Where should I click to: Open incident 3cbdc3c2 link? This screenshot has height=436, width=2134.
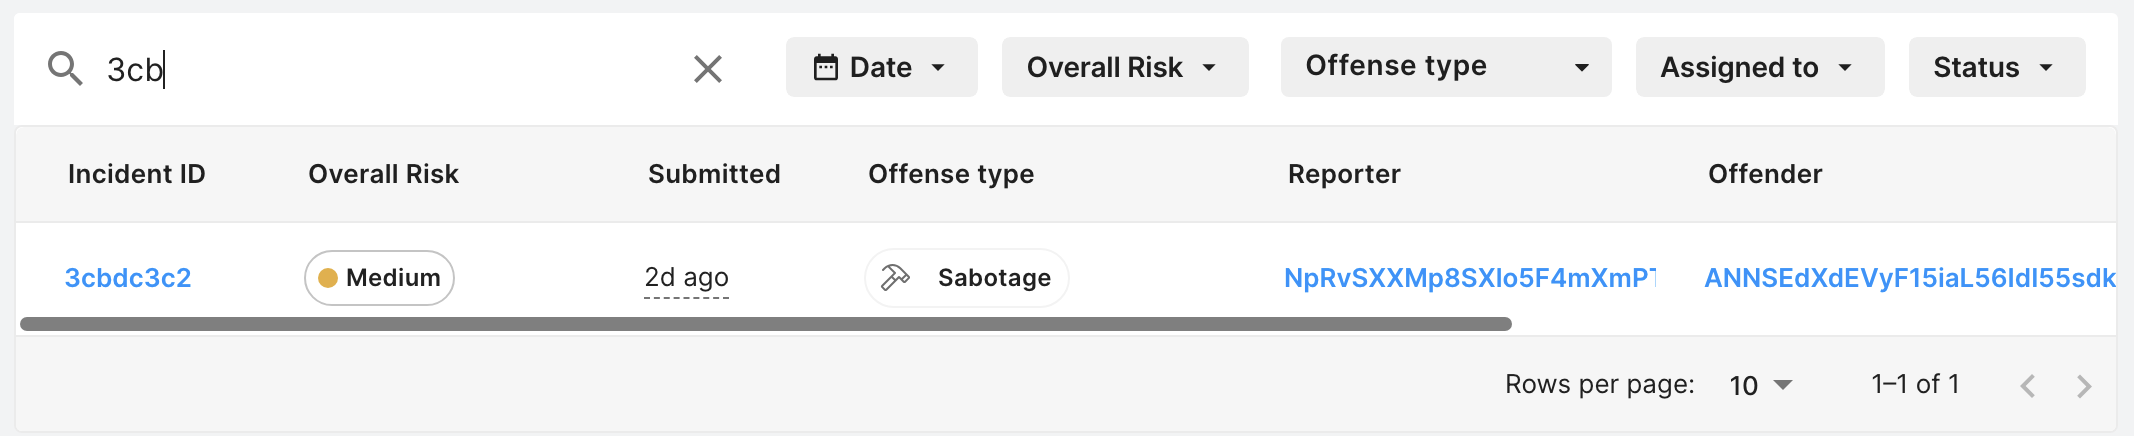[x=128, y=277]
